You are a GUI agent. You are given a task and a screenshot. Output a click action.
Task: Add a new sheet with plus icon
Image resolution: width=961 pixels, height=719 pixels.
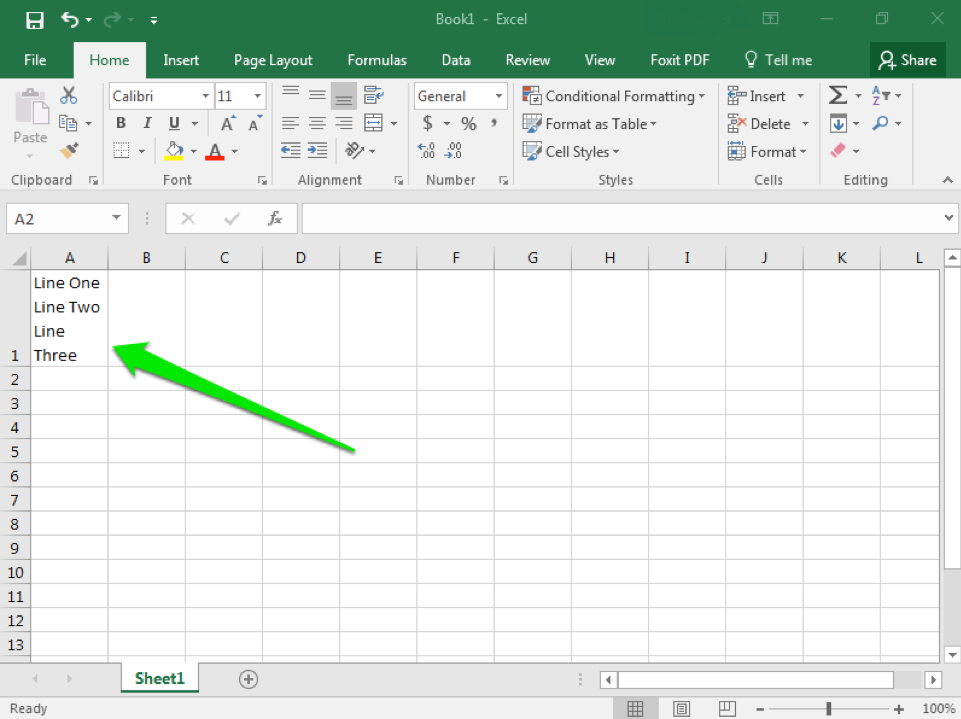point(248,679)
